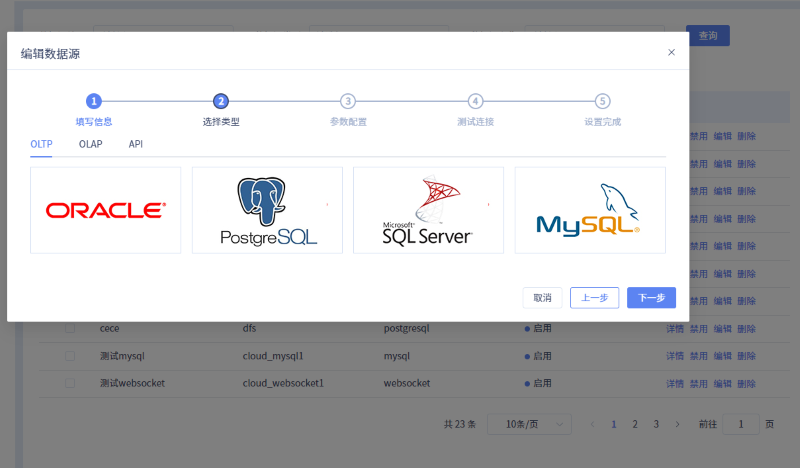The width and height of the screenshot is (800, 468).
Task: Choose the PostgreSQL elephant logo card
Action: coord(267,210)
